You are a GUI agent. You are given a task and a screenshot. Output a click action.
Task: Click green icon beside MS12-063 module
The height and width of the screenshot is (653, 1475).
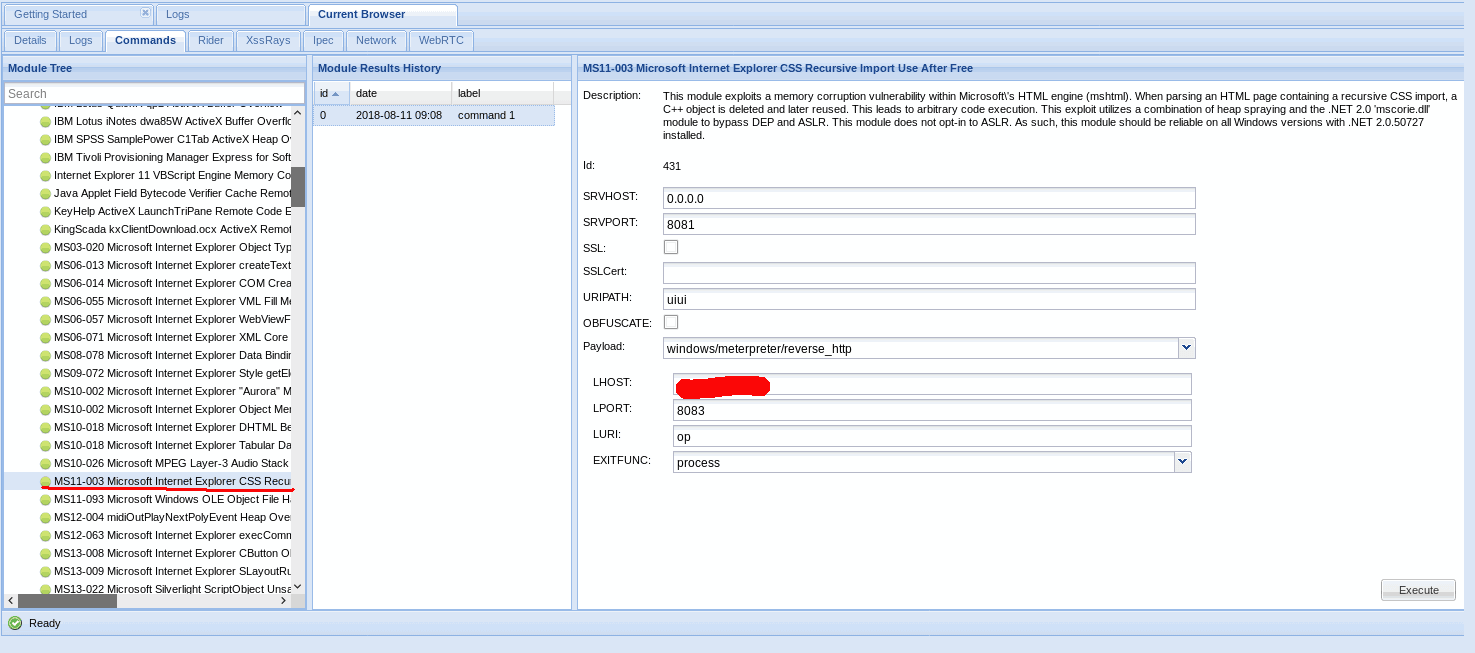(45, 536)
